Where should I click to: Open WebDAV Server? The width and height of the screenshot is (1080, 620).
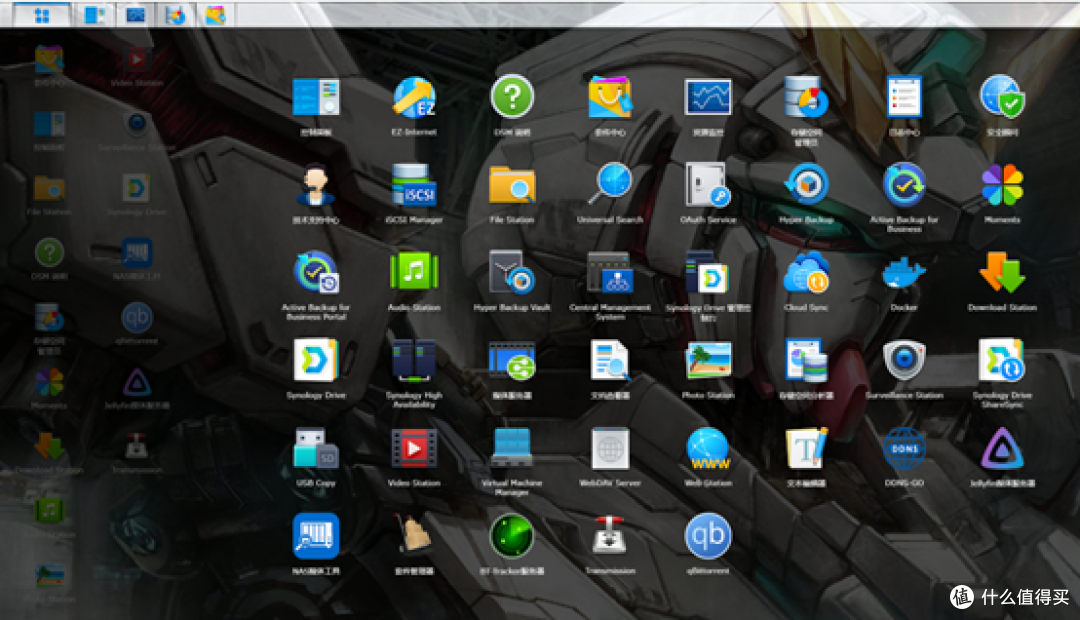point(610,448)
